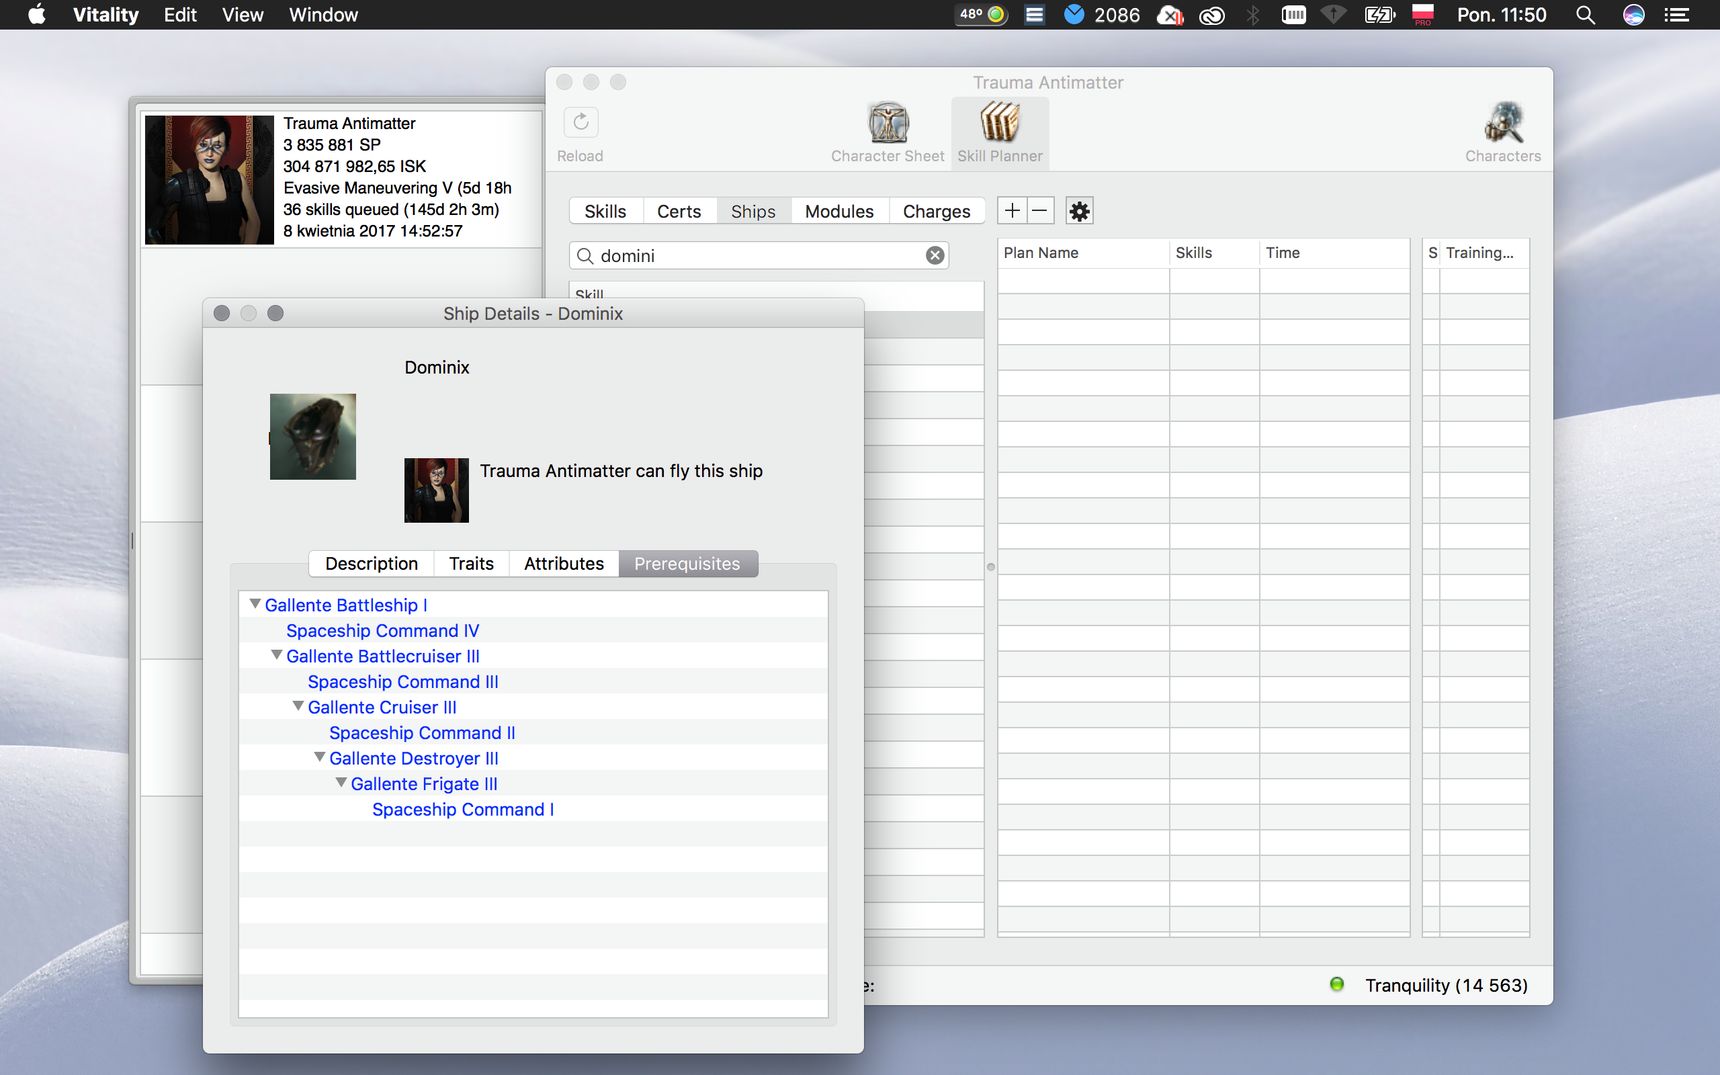Switch to the Skills tab
The height and width of the screenshot is (1075, 1720).
coord(605,211)
